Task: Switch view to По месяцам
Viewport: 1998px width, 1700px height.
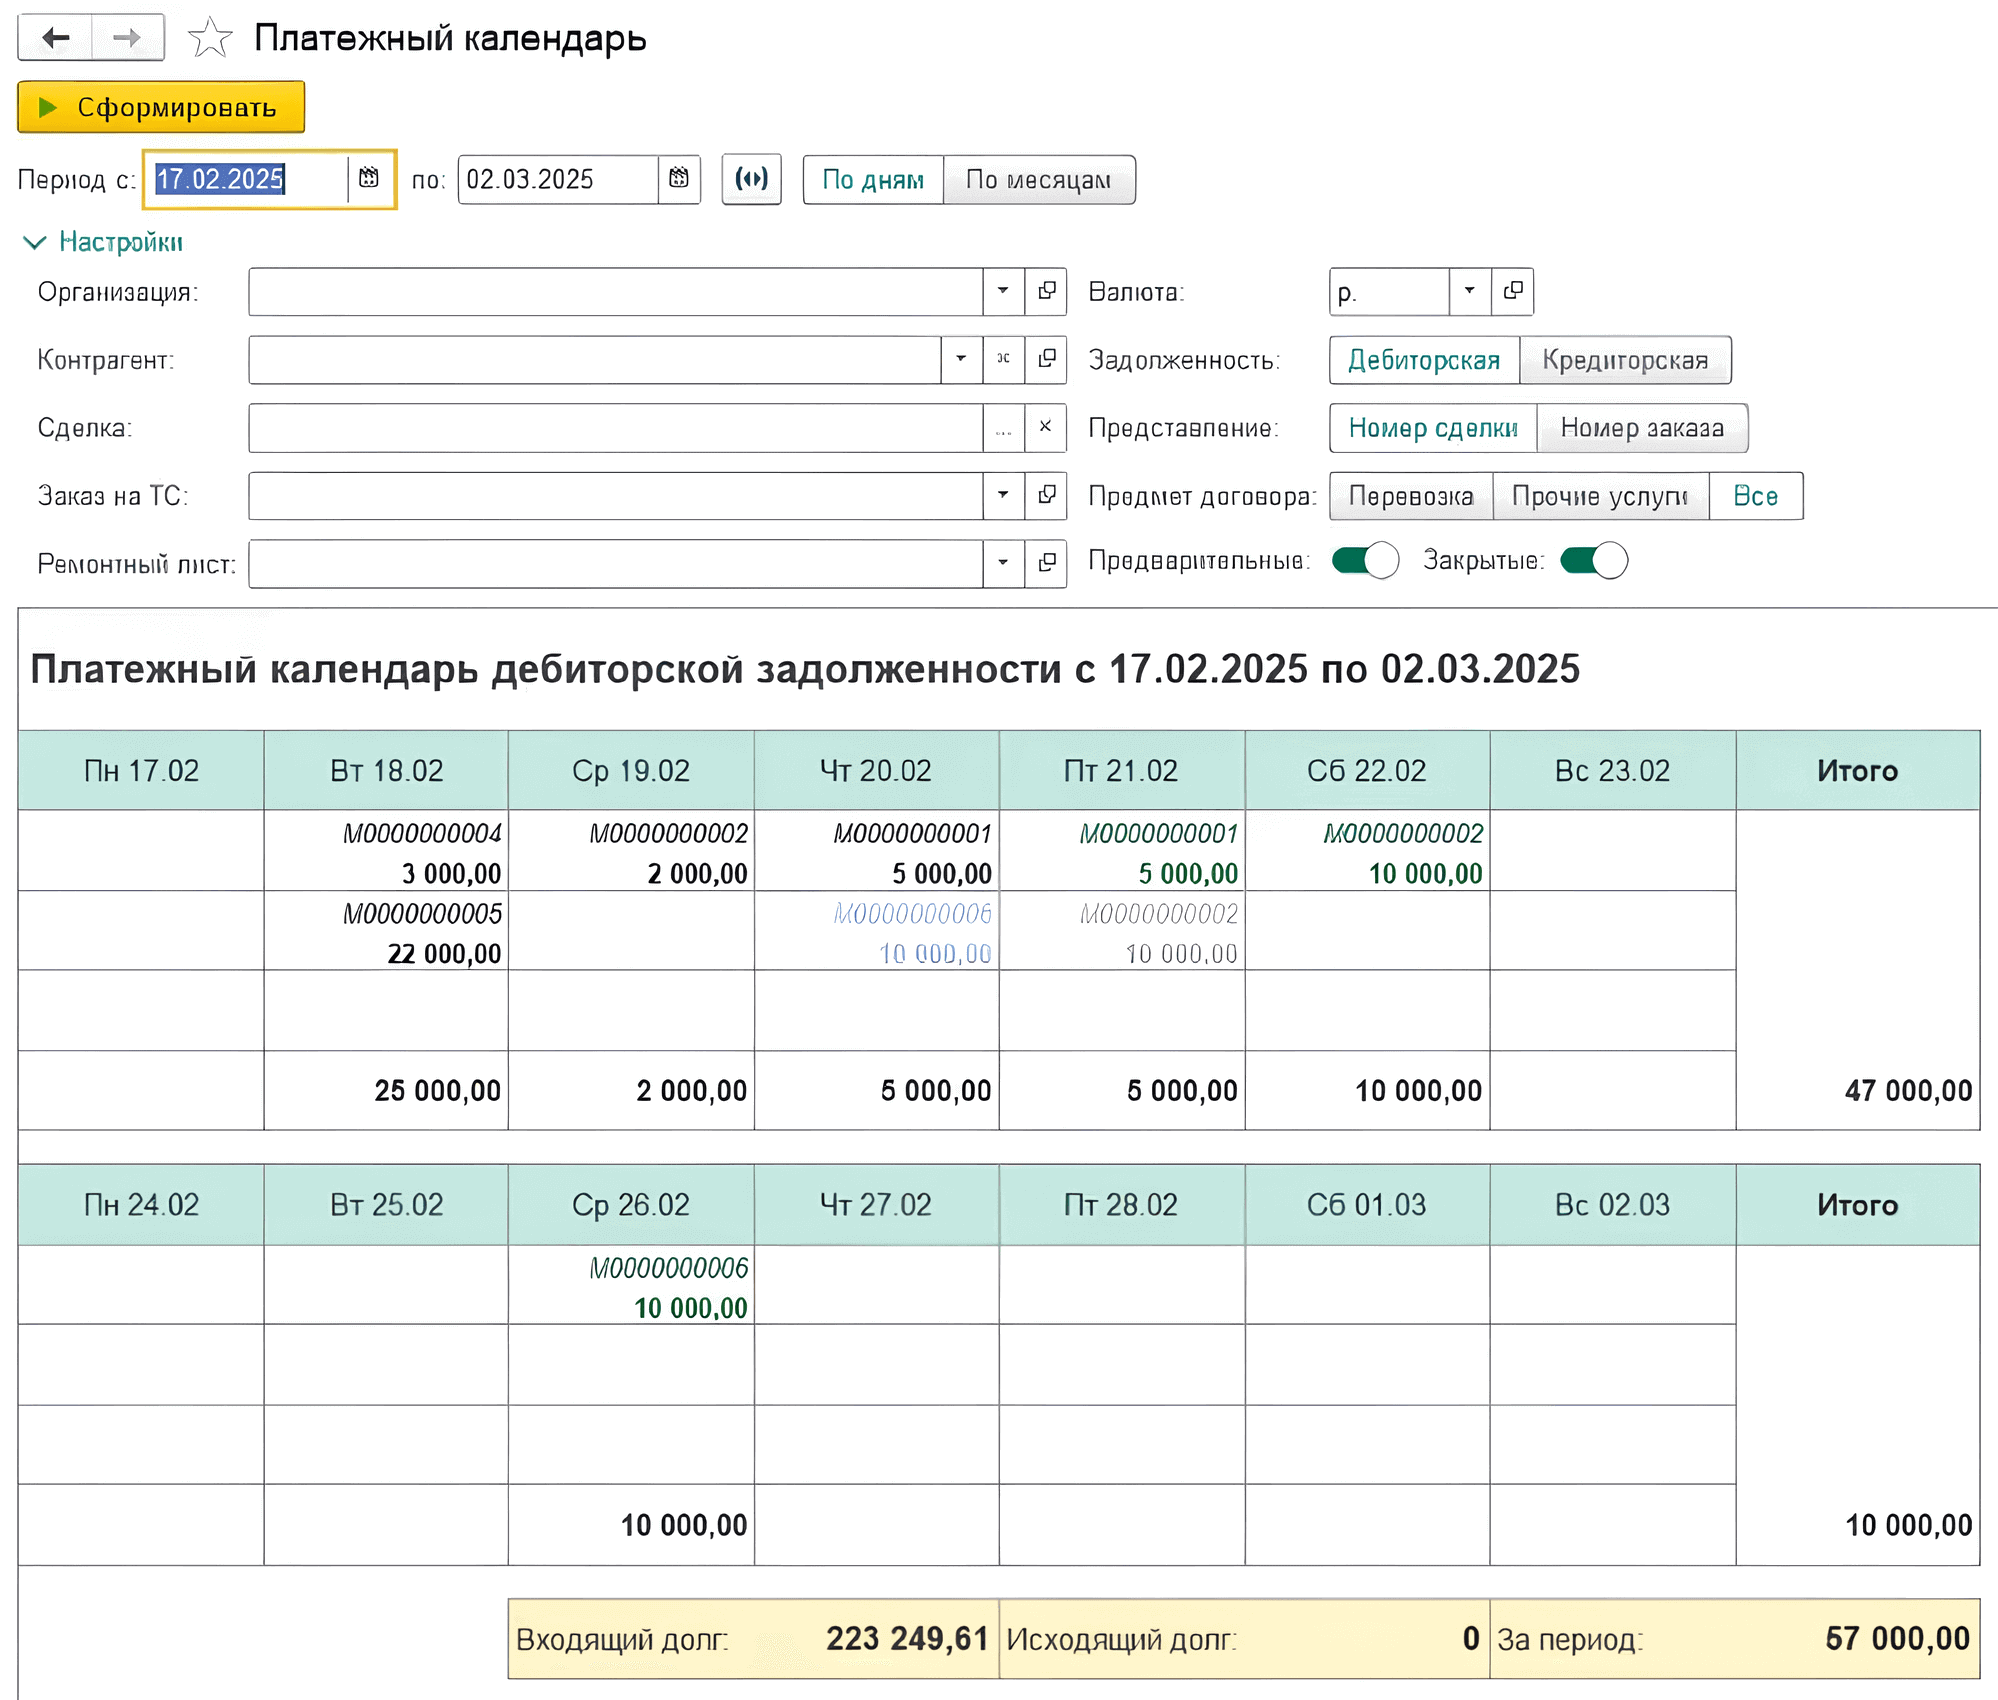Action: click(1039, 180)
